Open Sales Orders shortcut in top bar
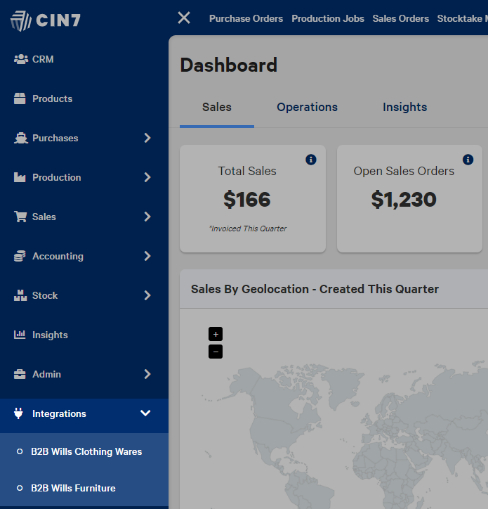This screenshot has width=488, height=509. 401,19
